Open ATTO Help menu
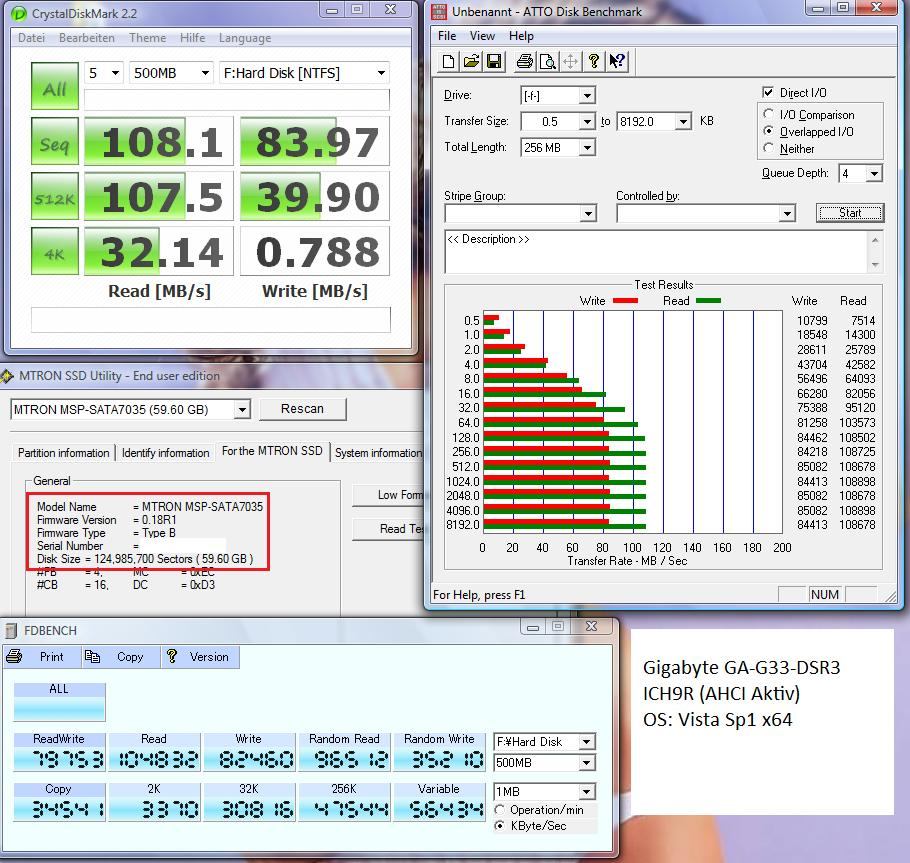The image size is (910, 863). point(521,36)
